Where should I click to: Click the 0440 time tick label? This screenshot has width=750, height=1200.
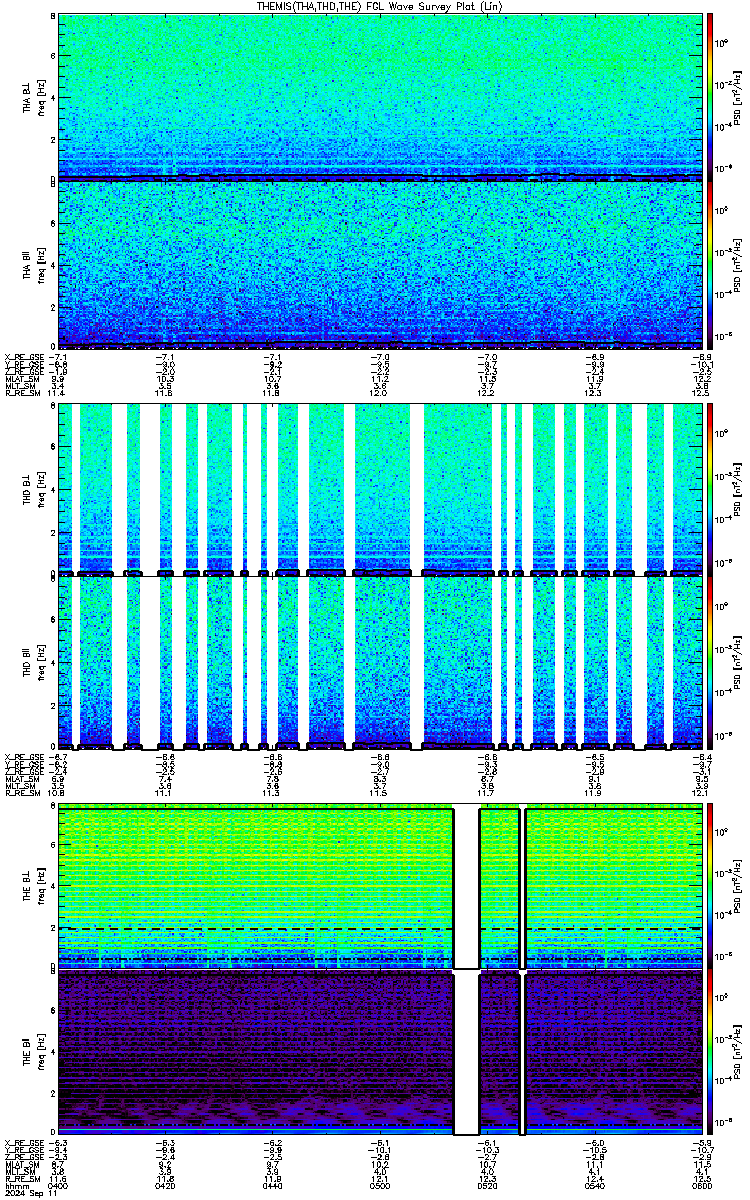(272, 1185)
